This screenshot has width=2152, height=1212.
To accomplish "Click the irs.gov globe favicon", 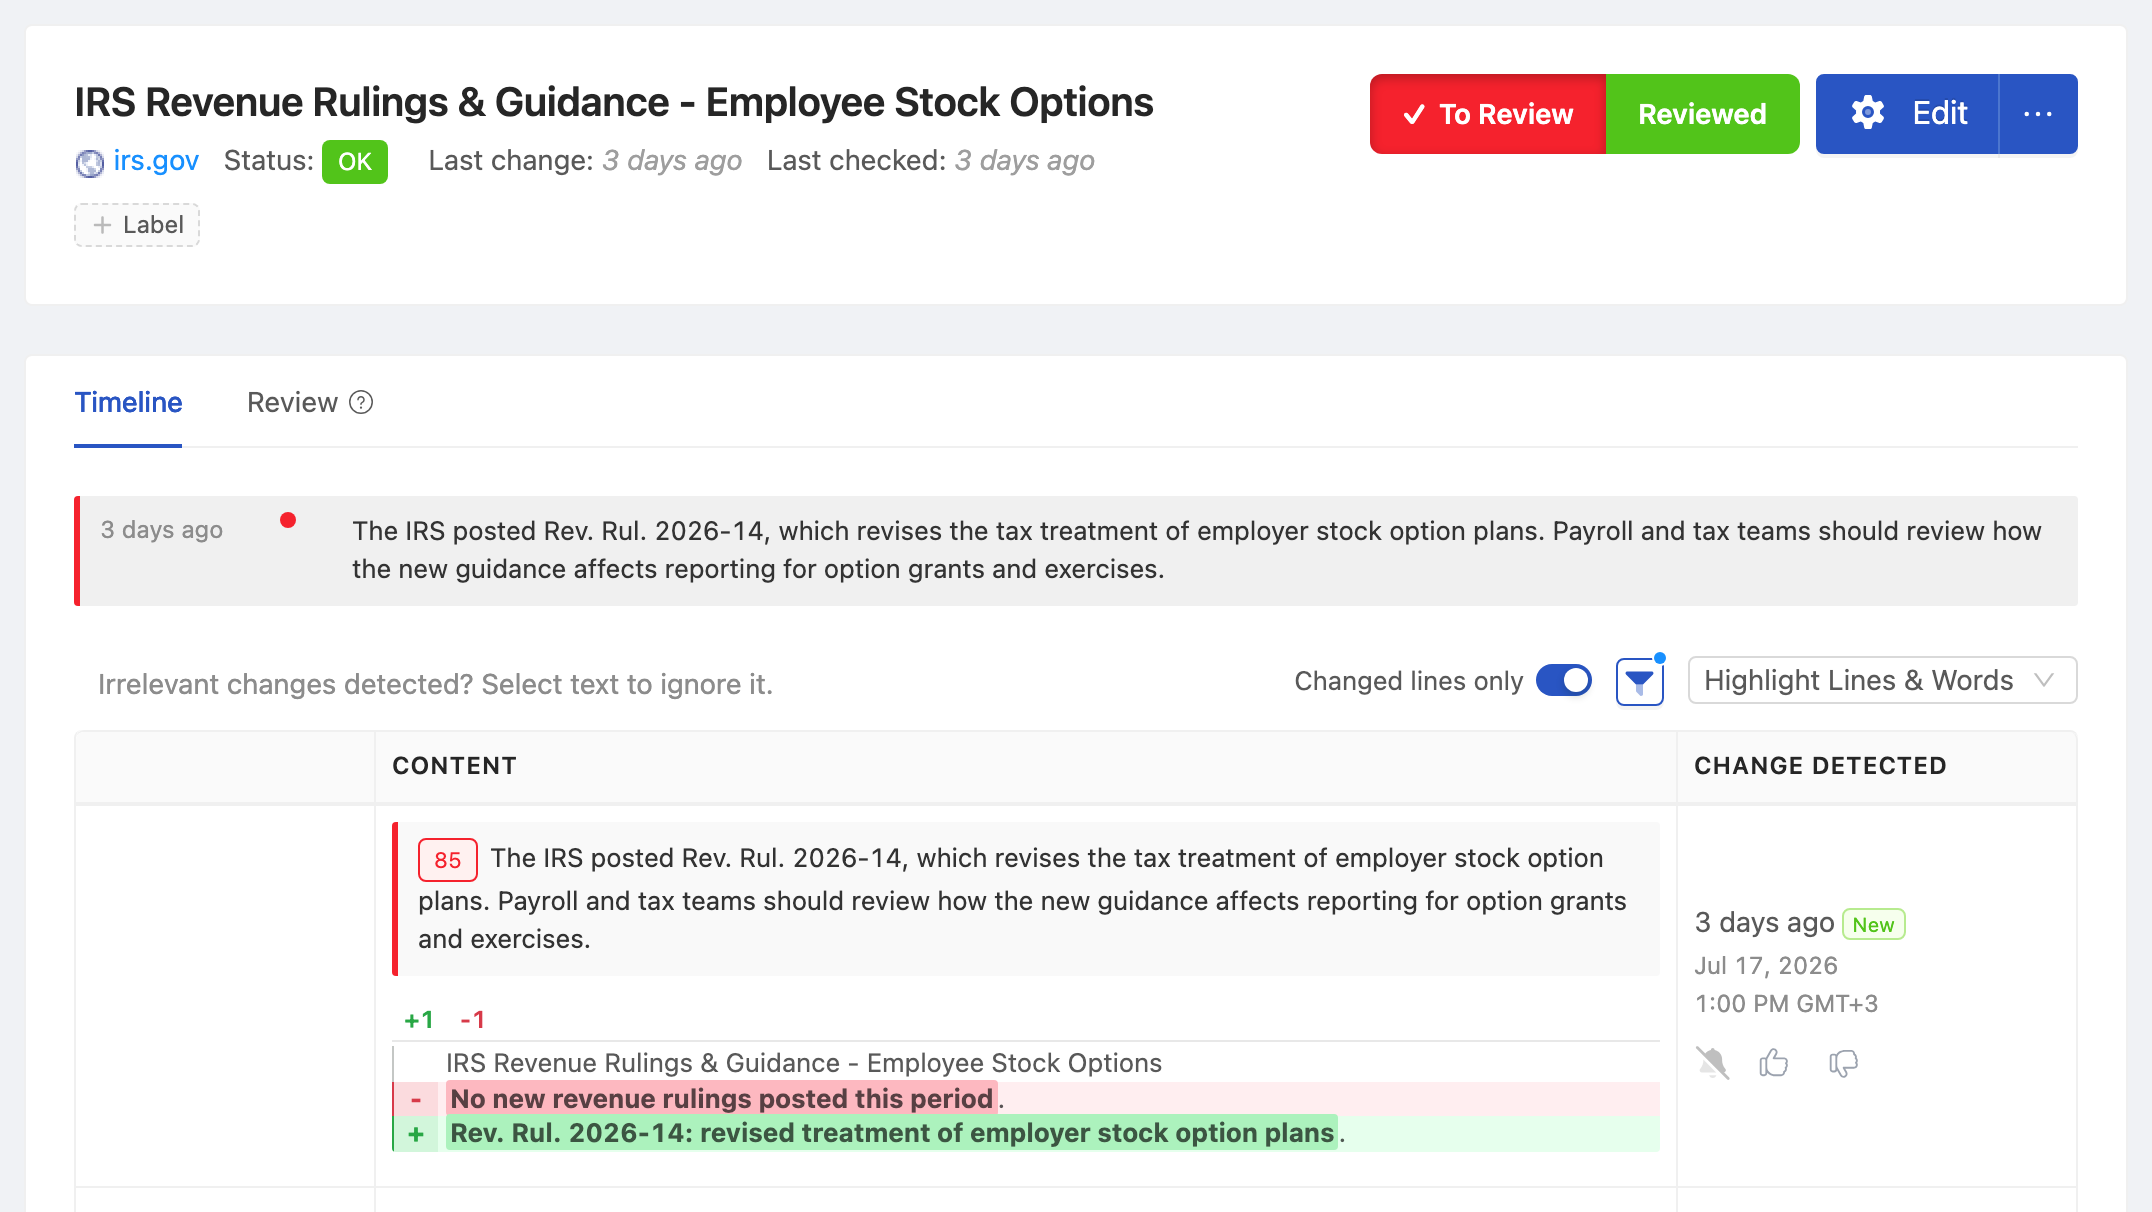I will pos(90,162).
